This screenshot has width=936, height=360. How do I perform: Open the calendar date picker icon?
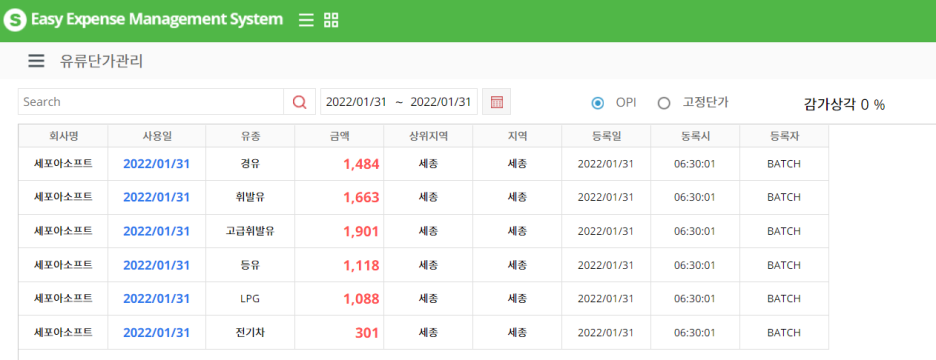497,101
